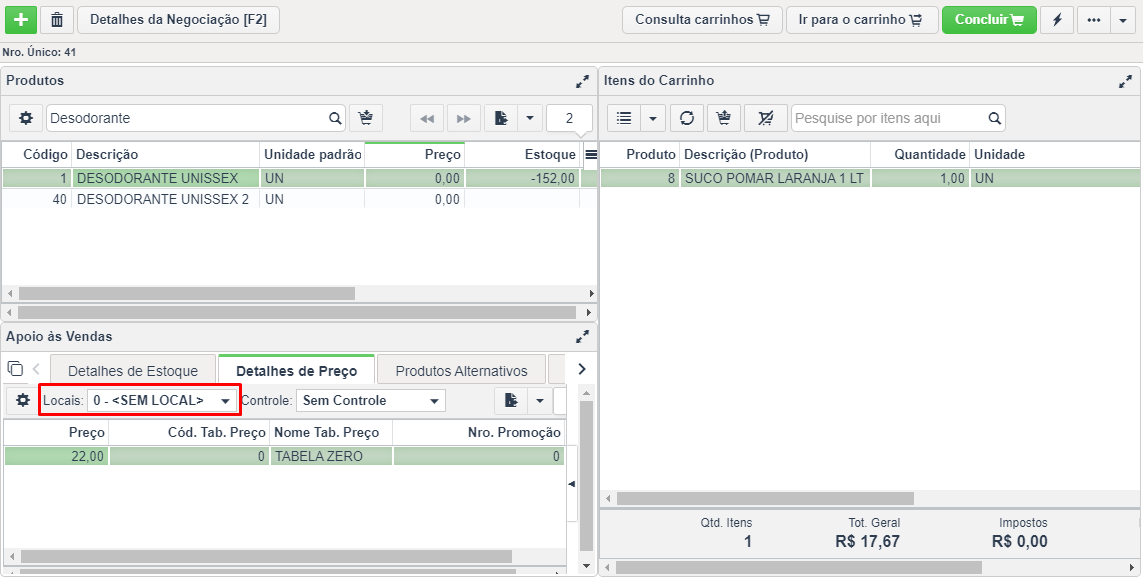Click the cart items horizontal scrollbar
This screenshot has height=578, width=1143.
[x=765, y=499]
